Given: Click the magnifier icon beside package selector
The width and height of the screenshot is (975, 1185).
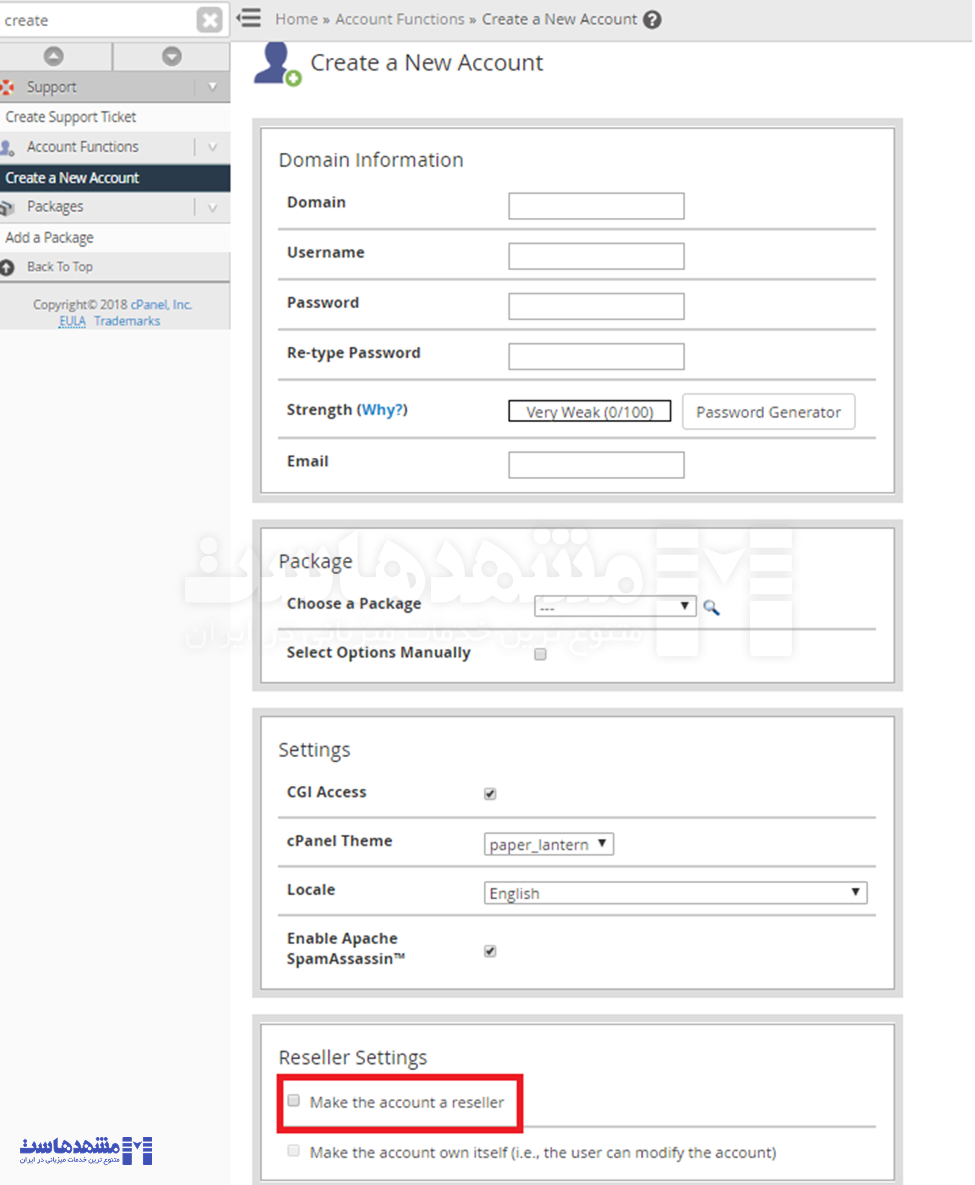Looking at the screenshot, I should tap(711, 606).
